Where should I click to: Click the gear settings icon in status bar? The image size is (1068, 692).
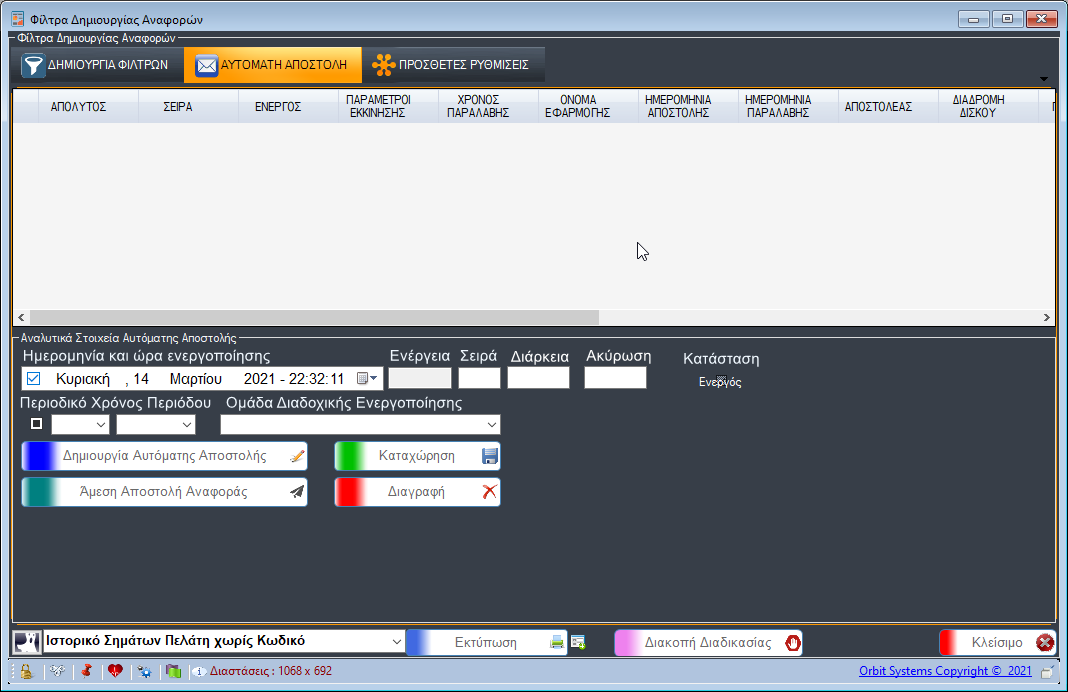[x=145, y=671]
